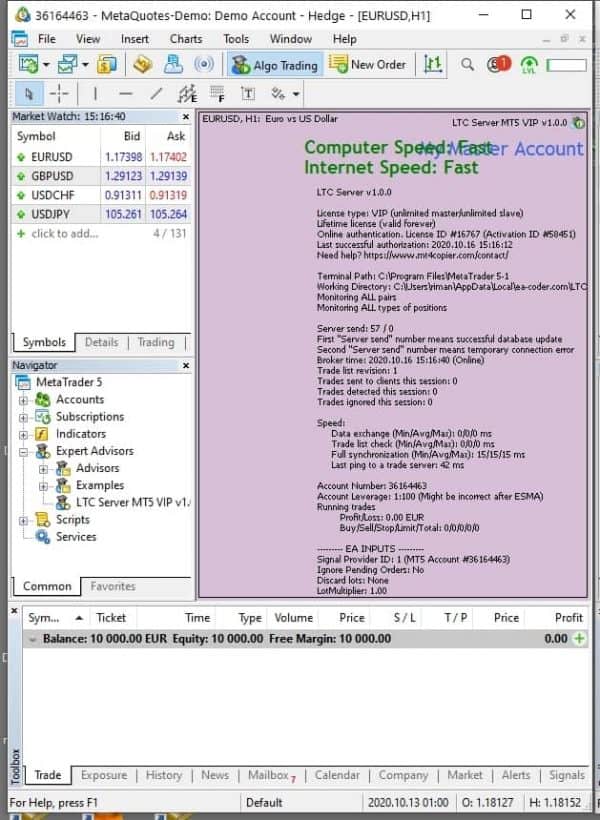Switch to the Details tab
Screen dimensions: 600x820
101,343
